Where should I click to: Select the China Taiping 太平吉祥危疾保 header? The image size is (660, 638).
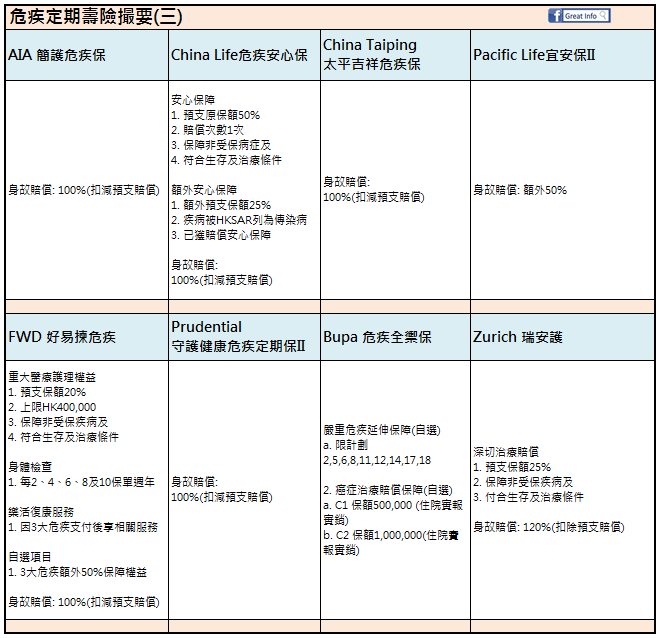[395, 55]
